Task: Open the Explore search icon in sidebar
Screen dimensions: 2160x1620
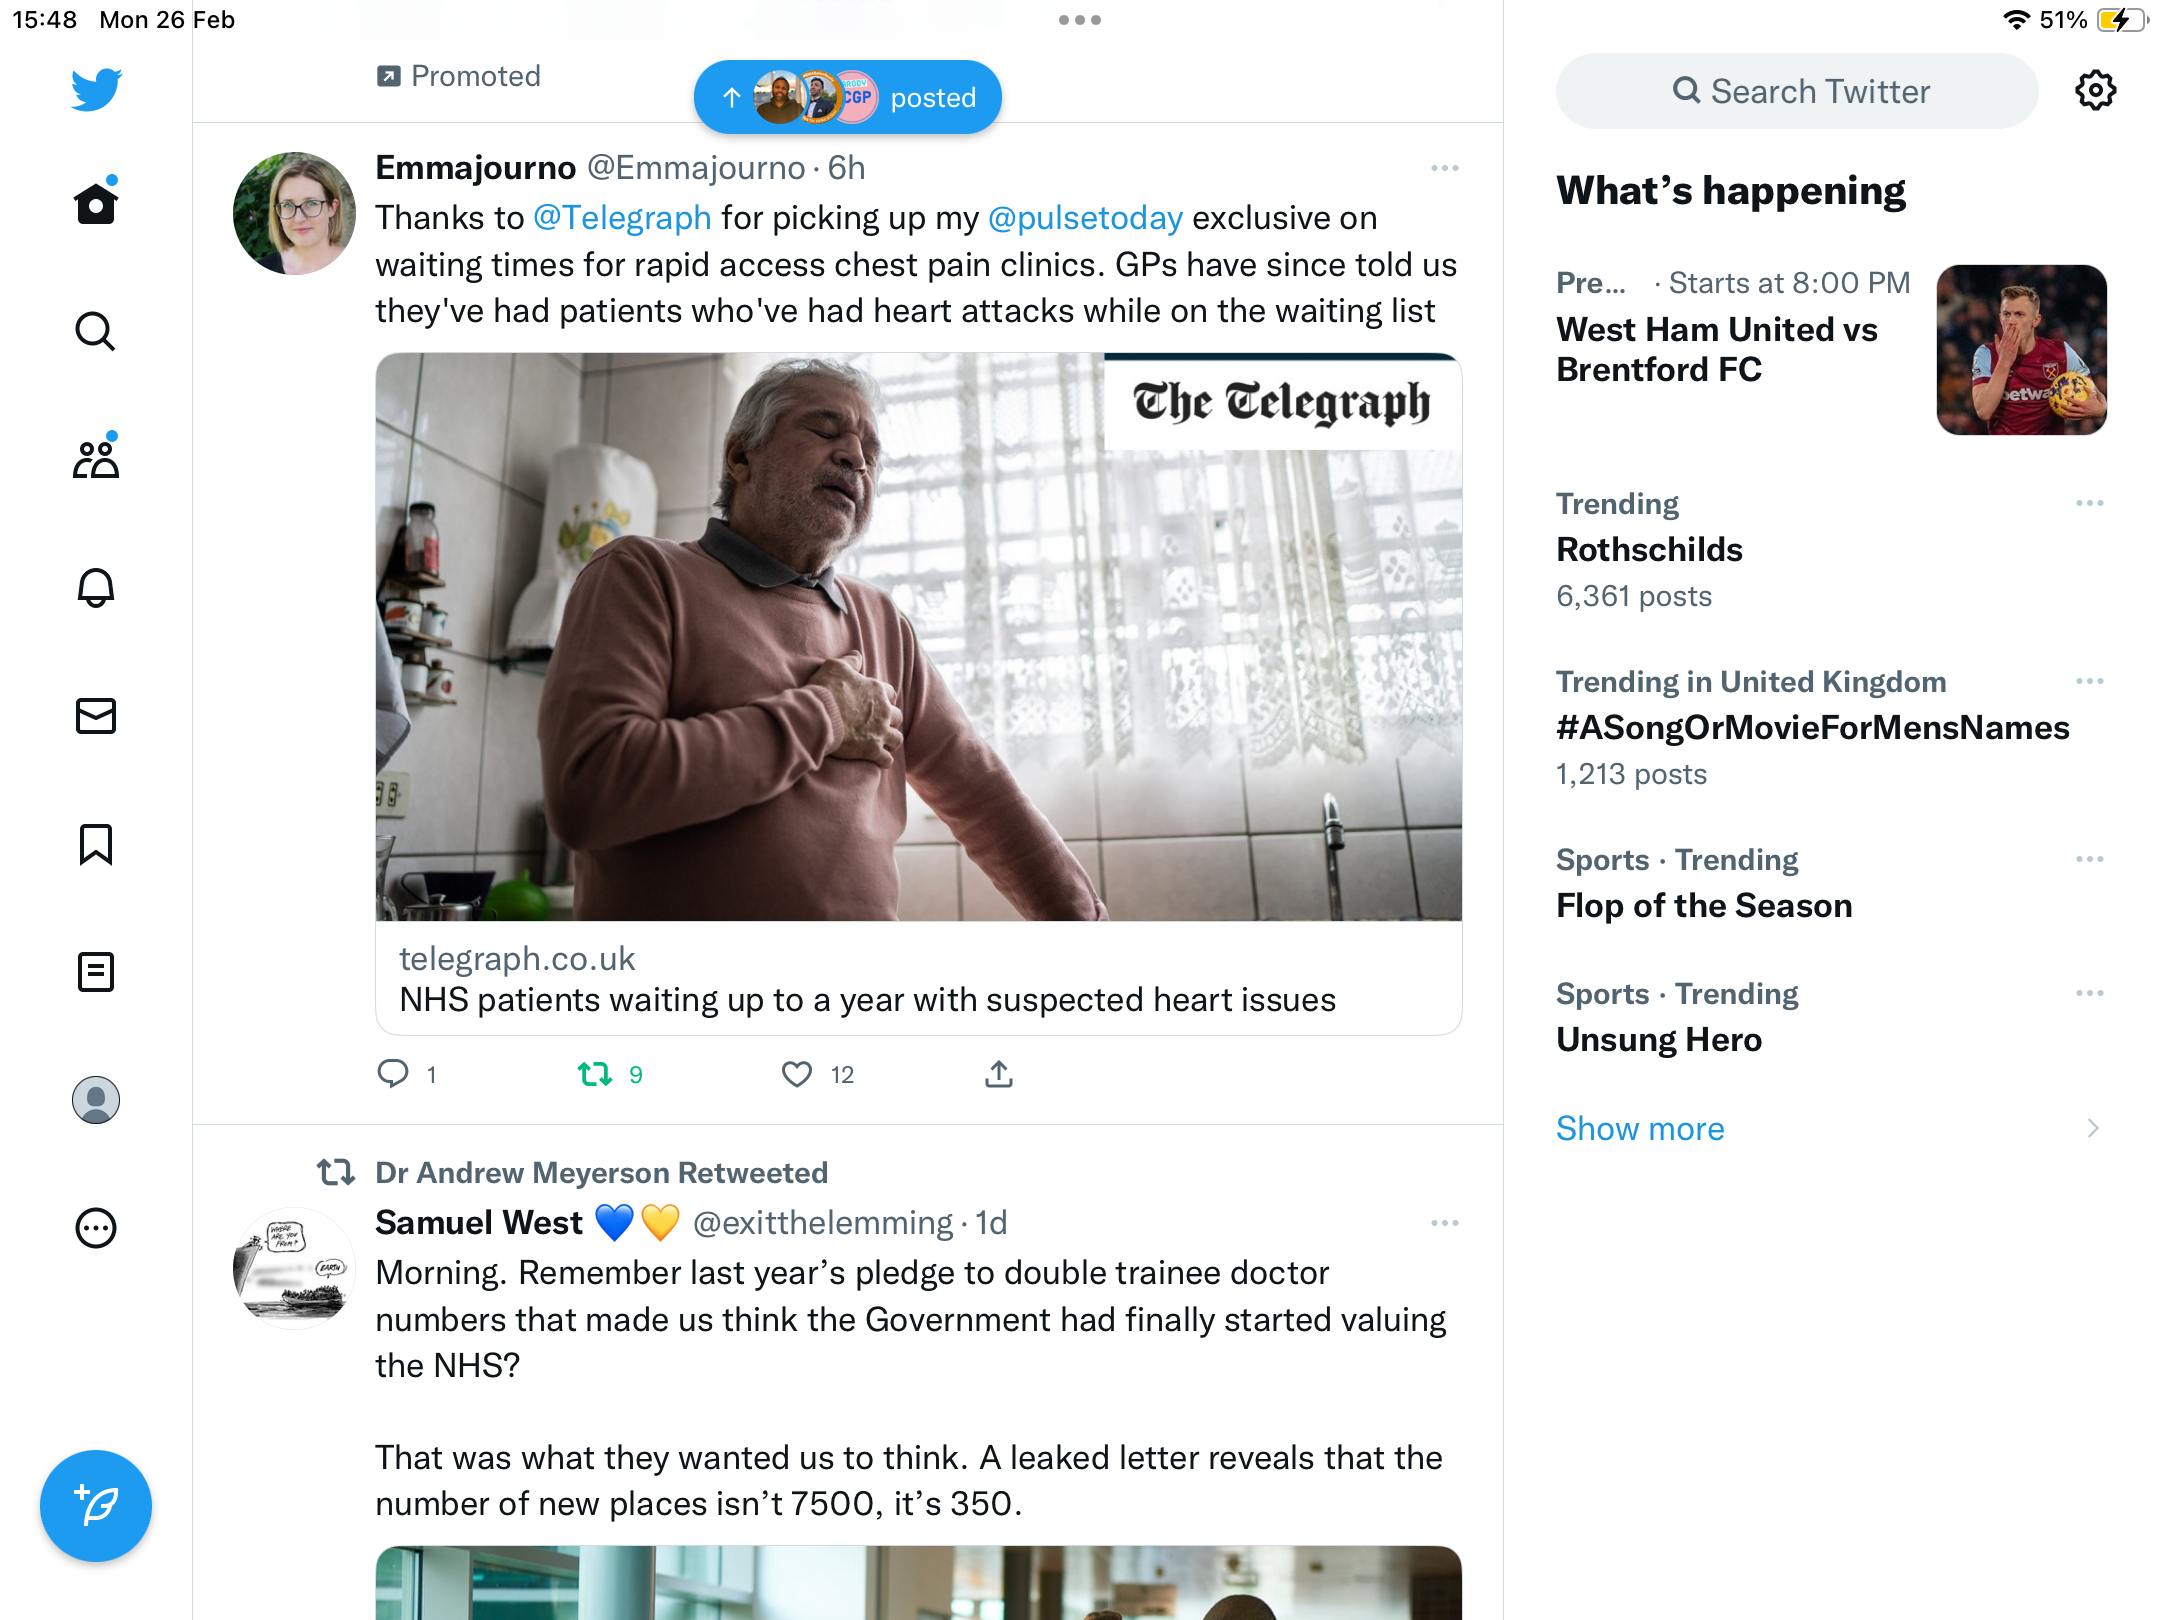Action: [x=96, y=331]
